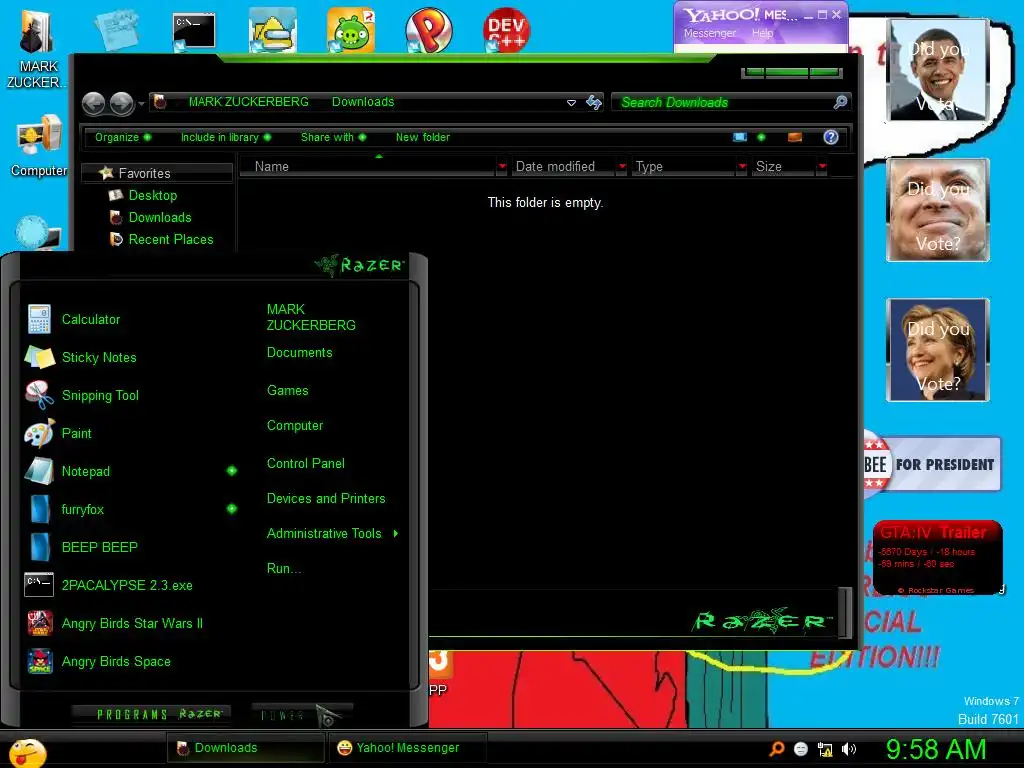The width and height of the screenshot is (1024, 768).
Task: Open the command prompt desktop shortcut
Action: point(194,31)
